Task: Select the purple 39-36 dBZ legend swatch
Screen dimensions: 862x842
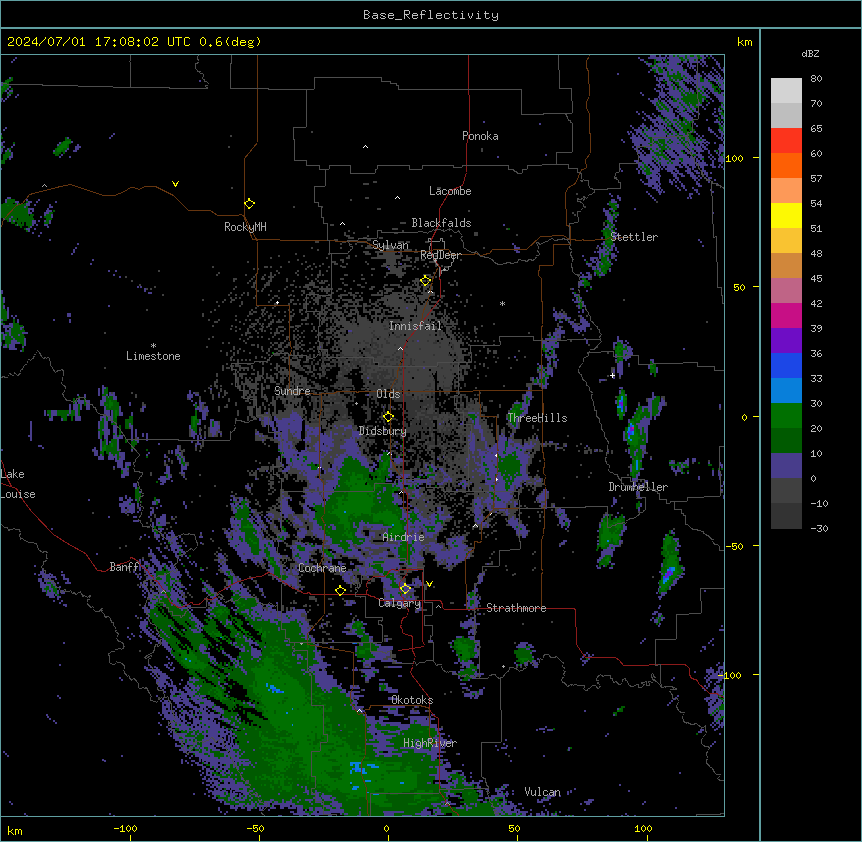Action: pos(786,341)
